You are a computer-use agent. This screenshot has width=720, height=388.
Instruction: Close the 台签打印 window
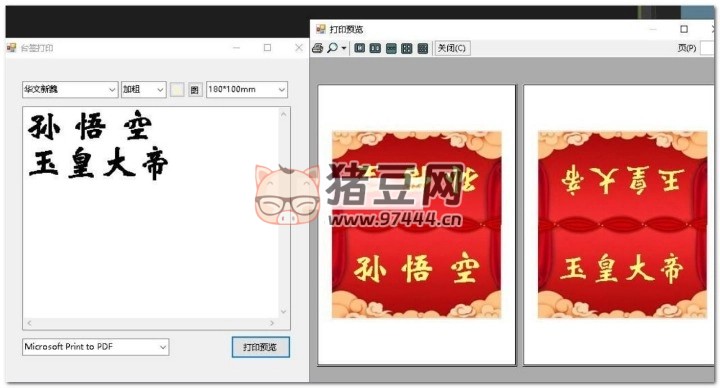[x=299, y=47]
